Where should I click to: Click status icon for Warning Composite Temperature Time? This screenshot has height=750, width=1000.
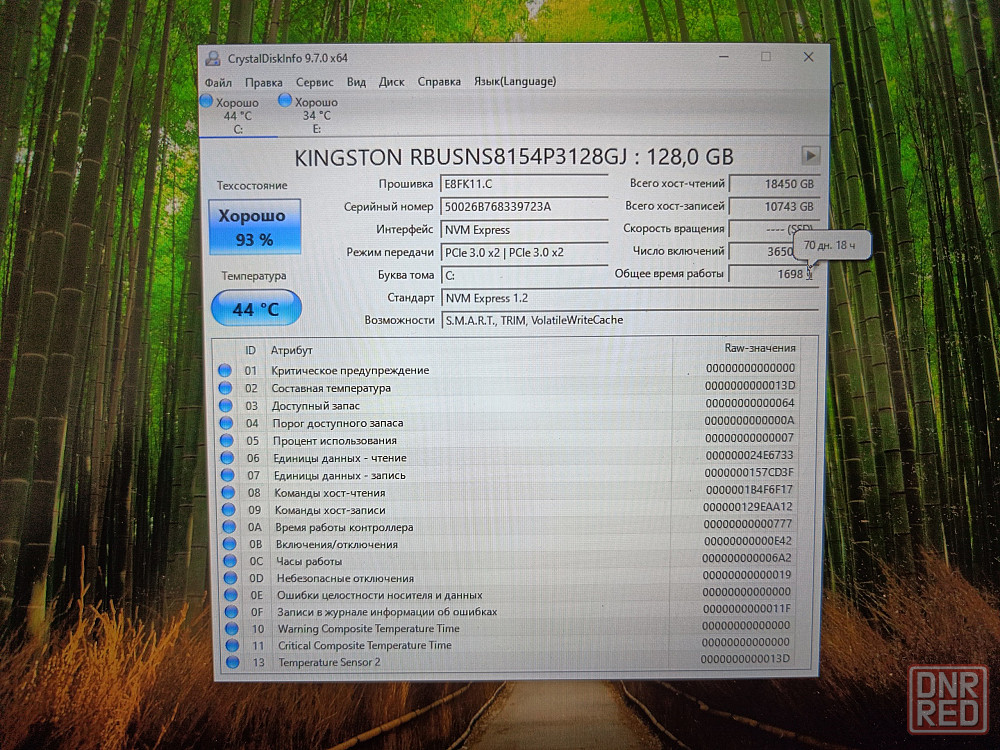232,628
